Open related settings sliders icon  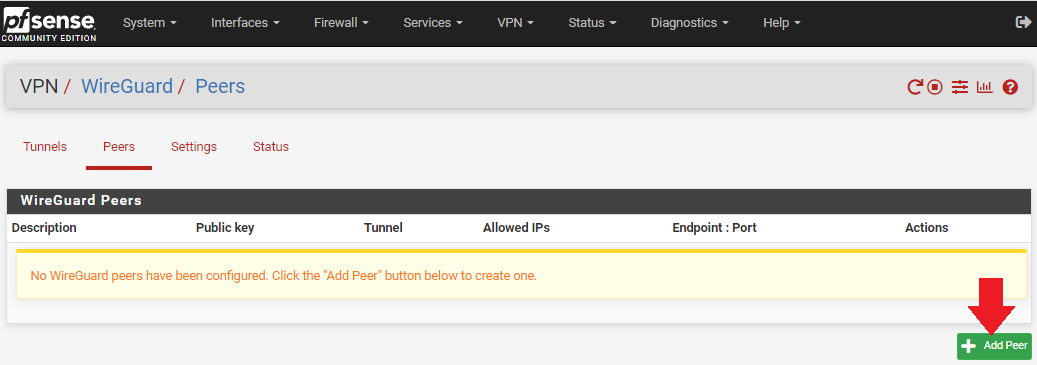(x=960, y=87)
